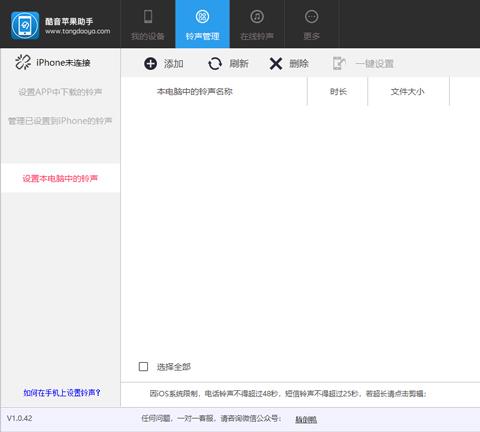Open the 我的设备 phone icon tab

tap(148, 16)
